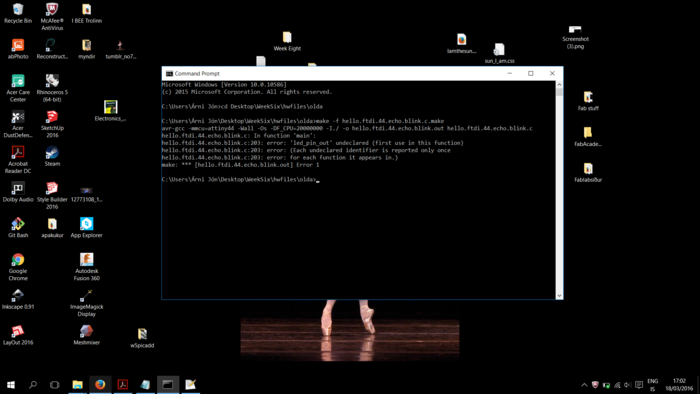
Task: Launch Acer Care Center
Action: 18,88
